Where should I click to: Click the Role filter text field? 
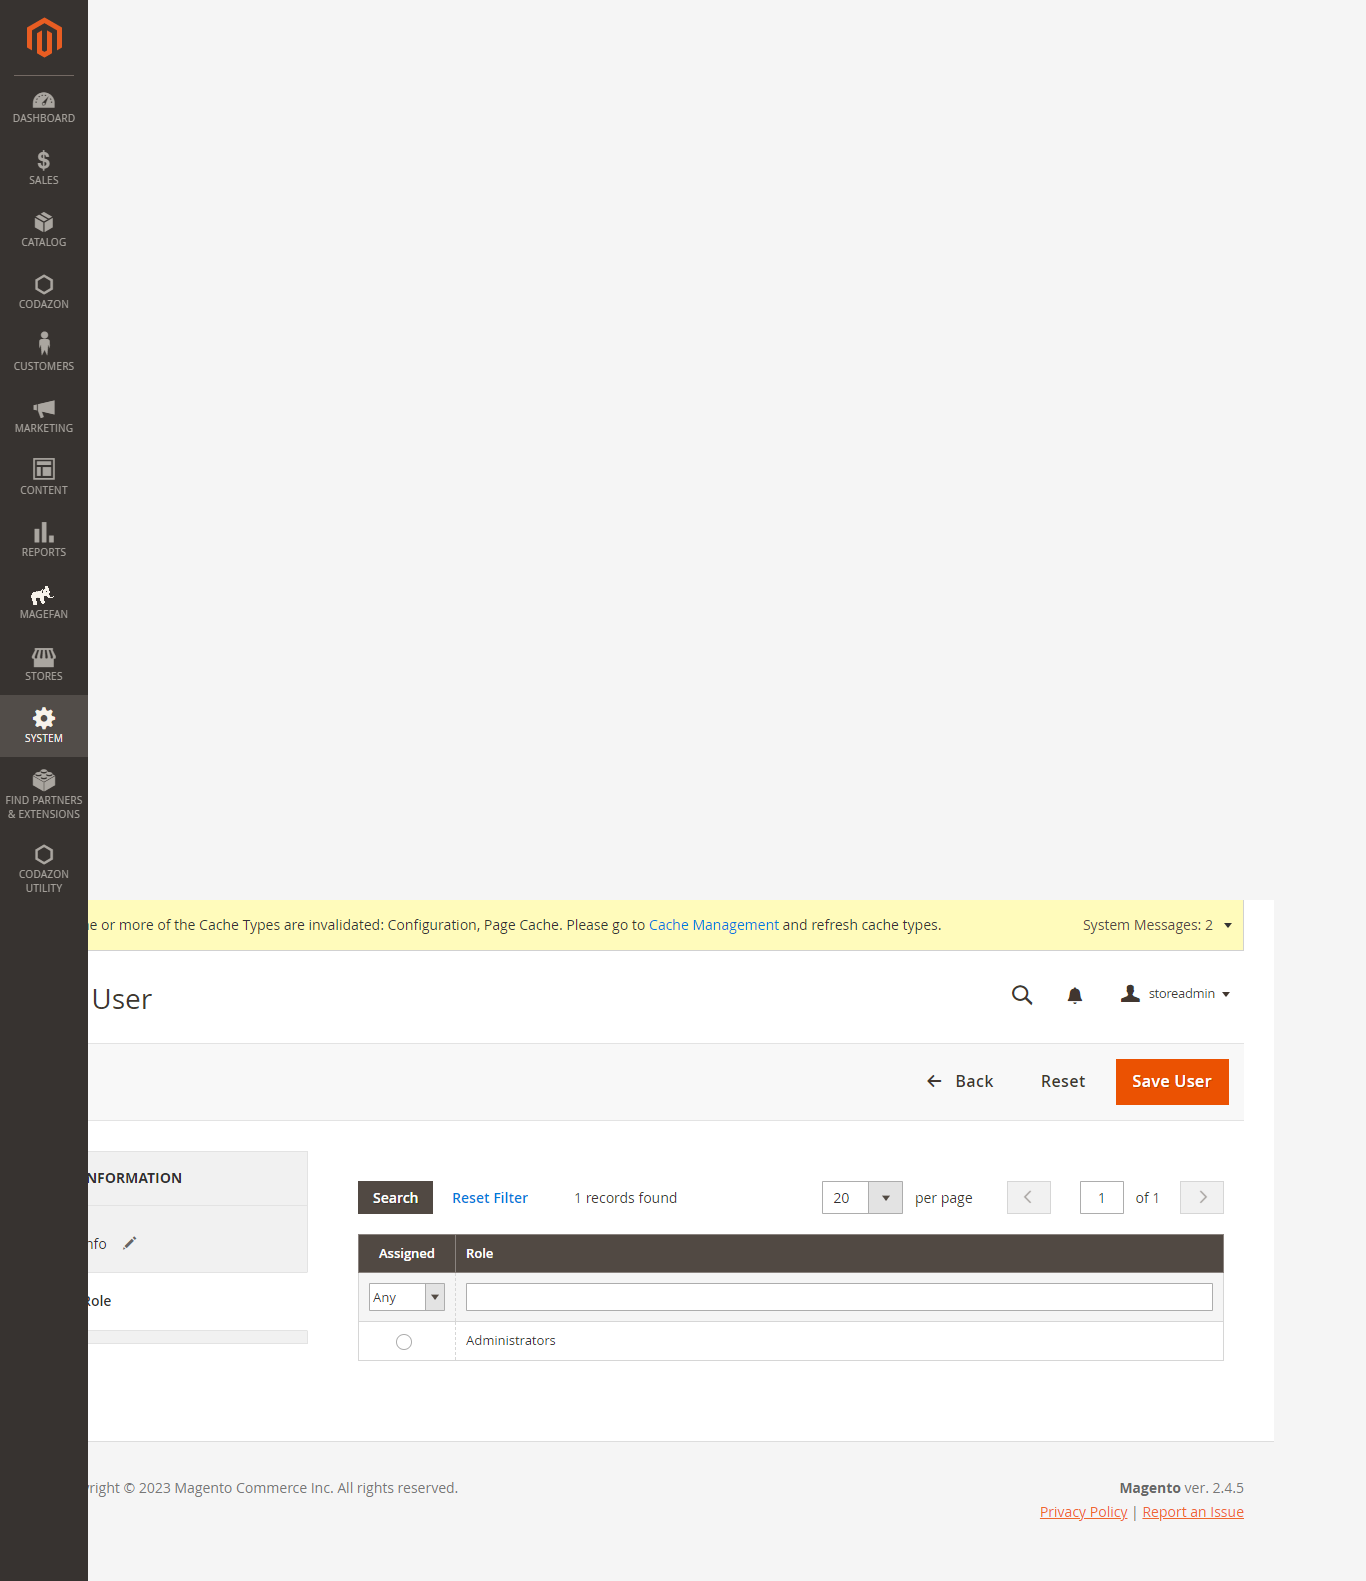coord(839,1297)
